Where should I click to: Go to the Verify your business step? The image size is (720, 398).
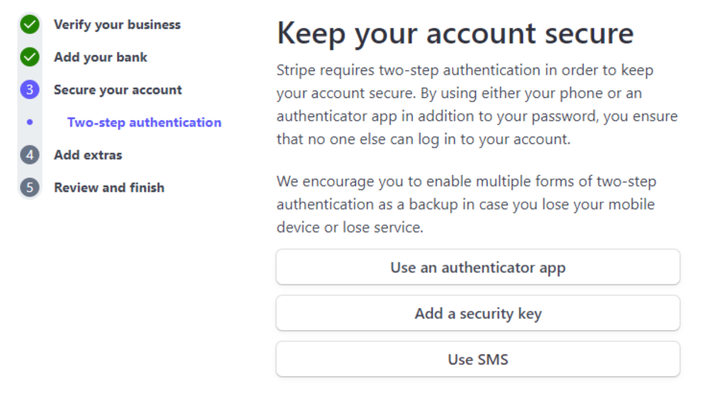coord(117,24)
